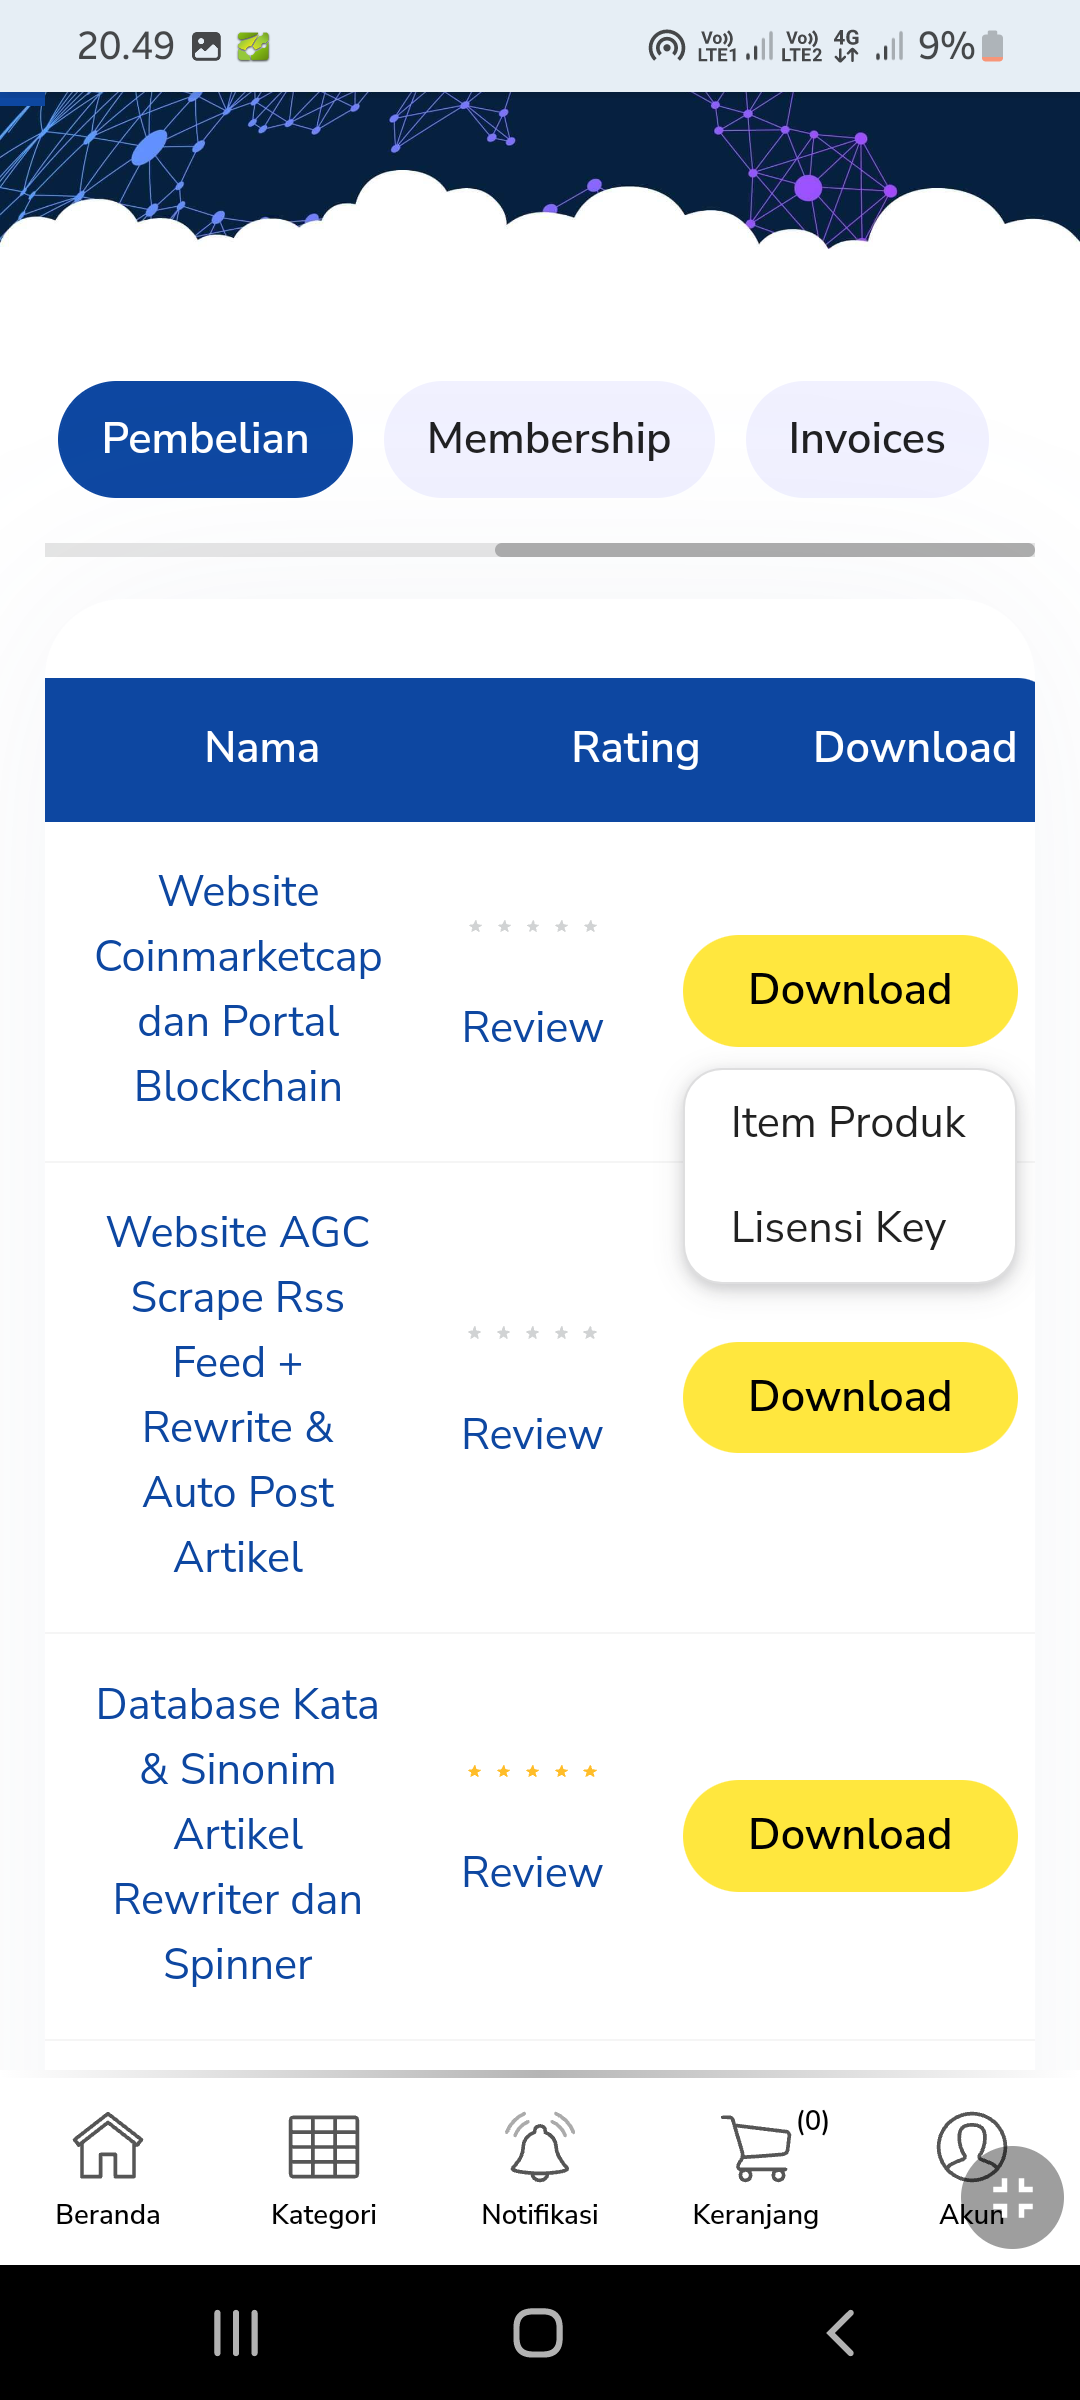Open Database Kata & Sinonim Artikel link
This screenshot has width=1080, height=2400.
pos(238,1834)
